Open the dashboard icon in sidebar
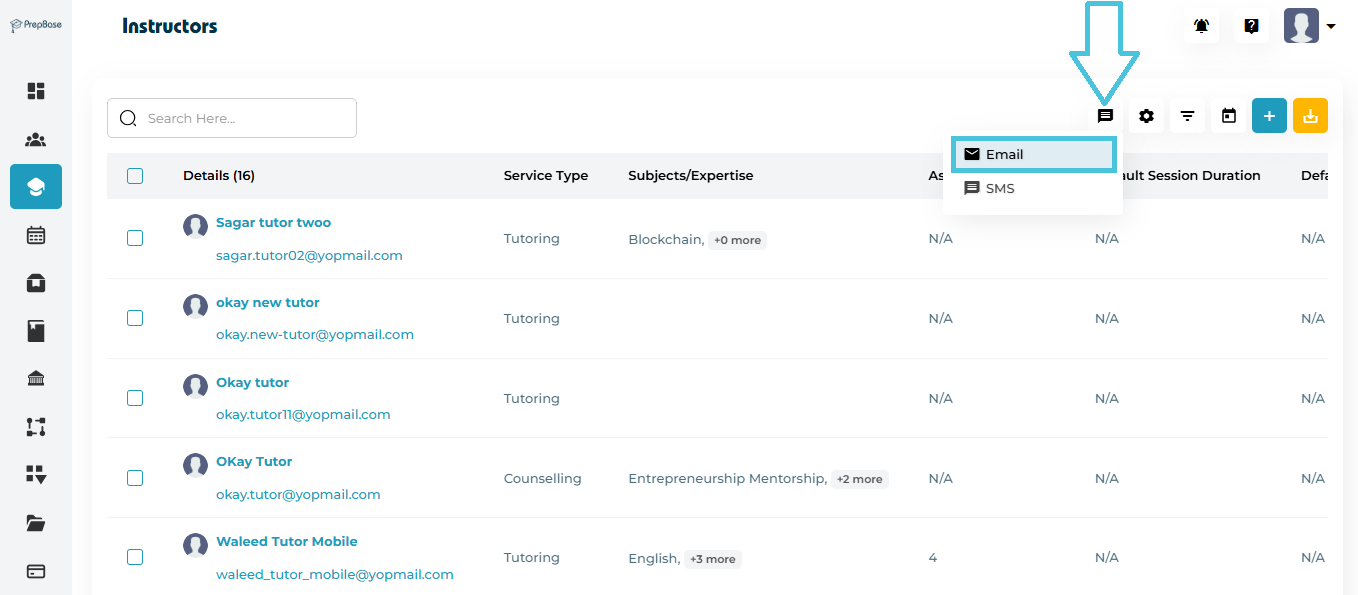This screenshot has width=1358, height=595. [x=36, y=91]
